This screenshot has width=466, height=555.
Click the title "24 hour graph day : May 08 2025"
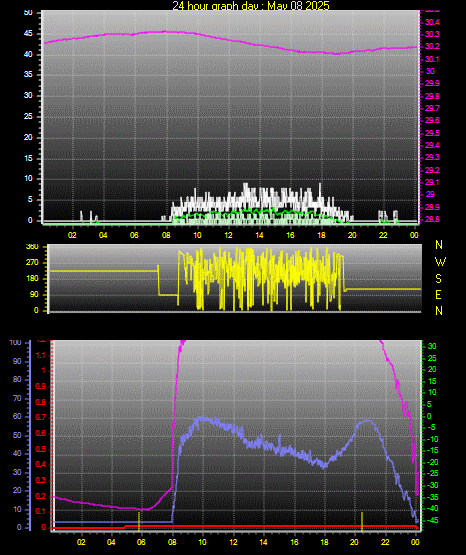(x=251, y=5)
